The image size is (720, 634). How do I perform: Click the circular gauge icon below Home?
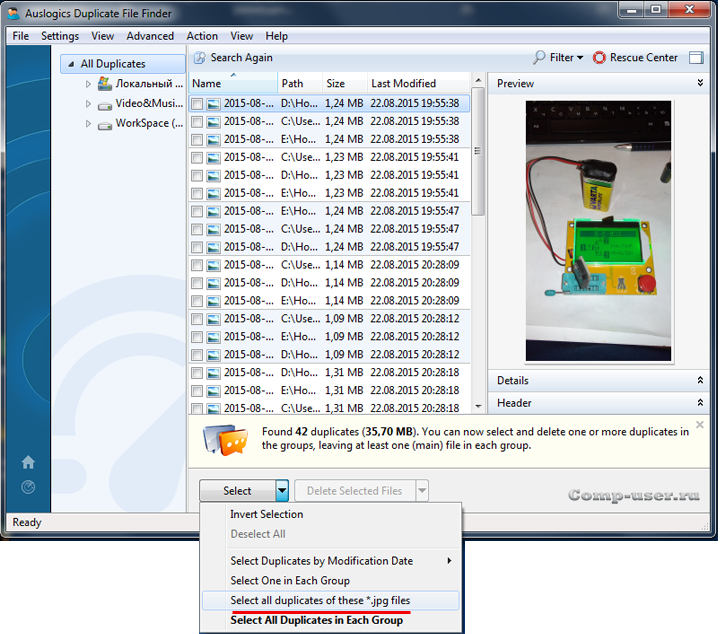pyautogui.click(x=28, y=487)
